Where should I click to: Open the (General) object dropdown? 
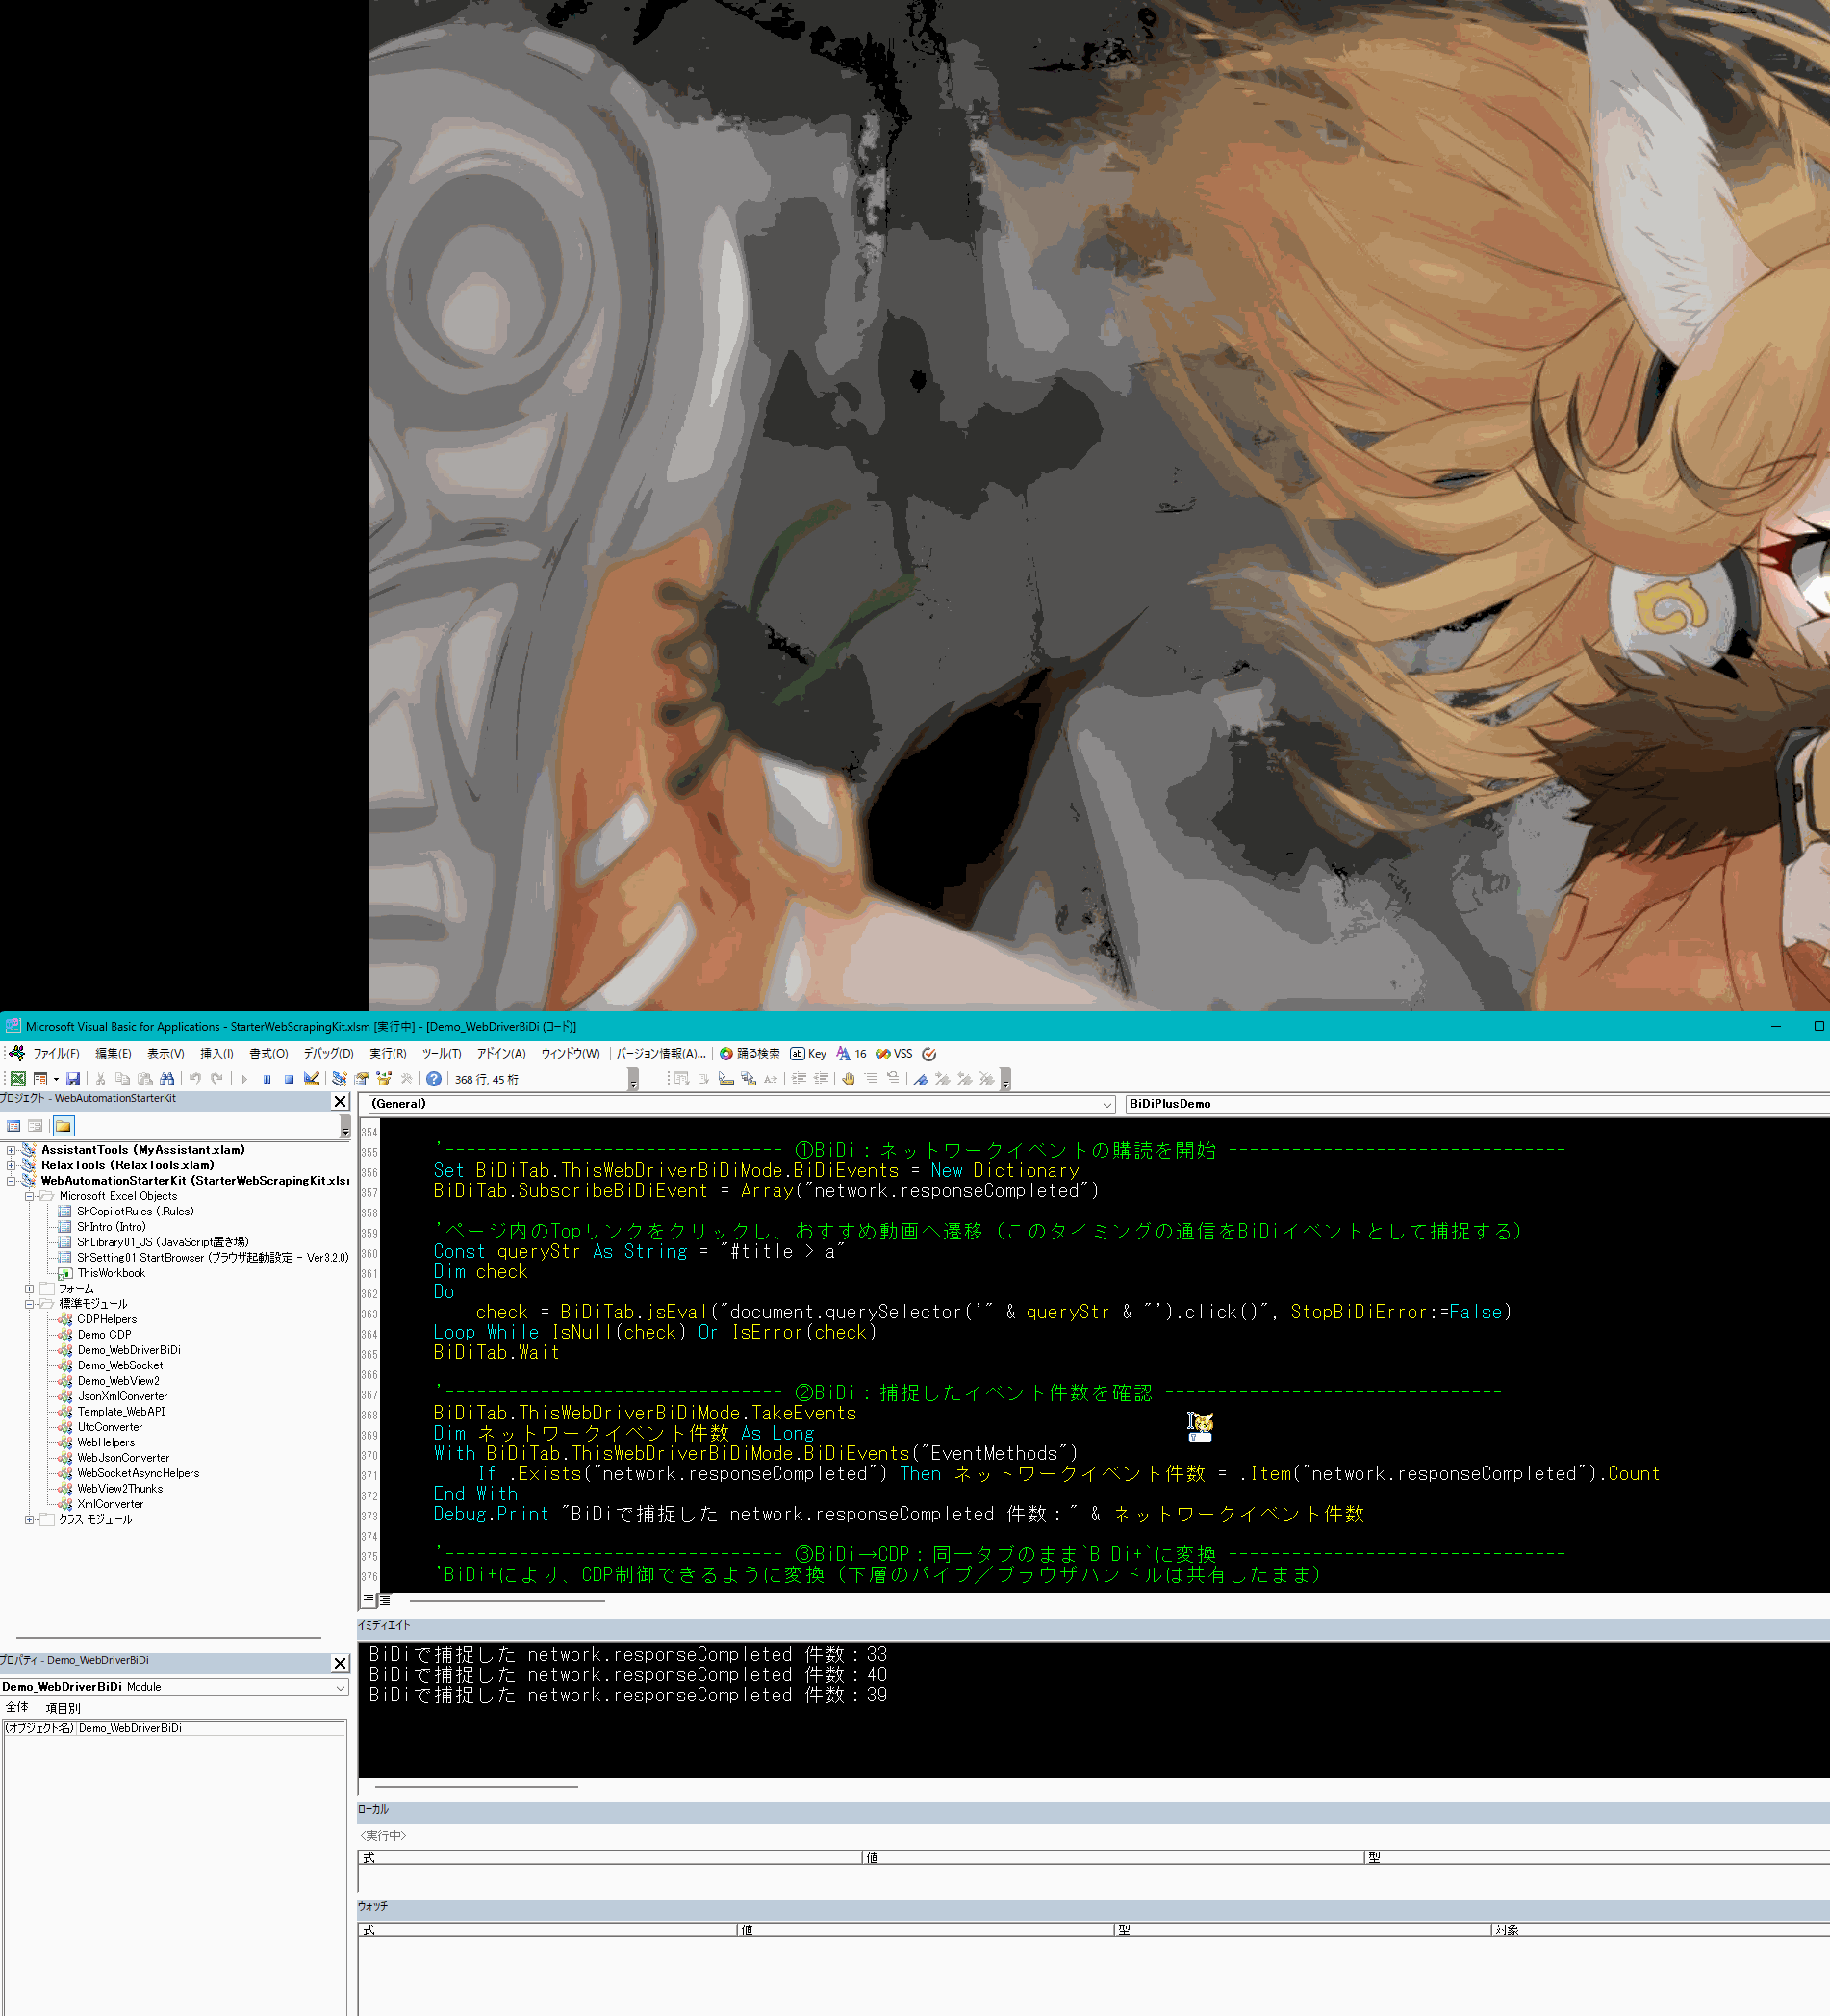(x=1107, y=1104)
